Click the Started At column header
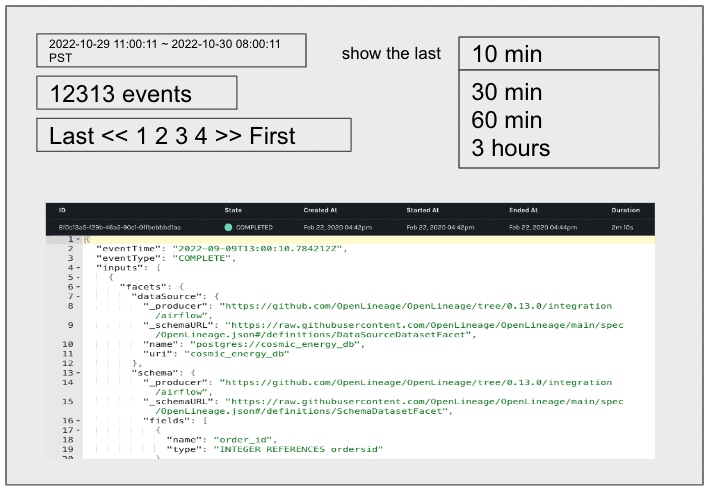The width and height of the screenshot is (708, 490). click(x=423, y=210)
